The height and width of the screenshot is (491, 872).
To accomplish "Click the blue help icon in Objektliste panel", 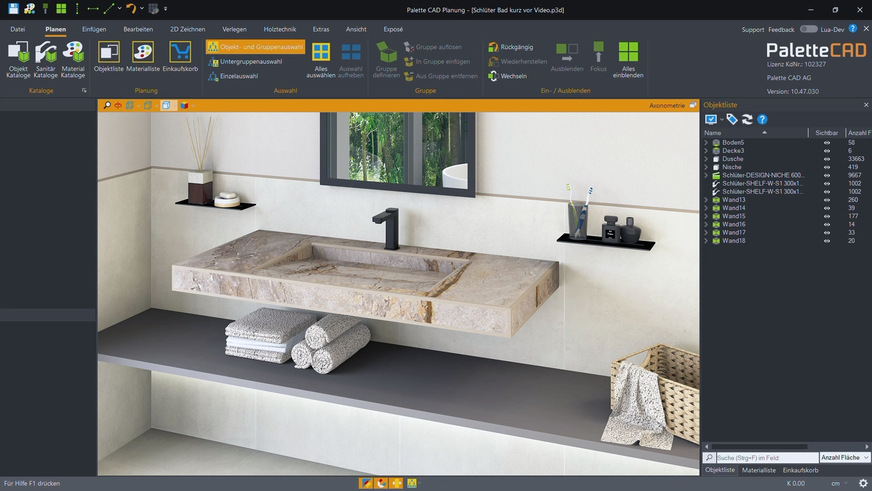I will point(762,119).
